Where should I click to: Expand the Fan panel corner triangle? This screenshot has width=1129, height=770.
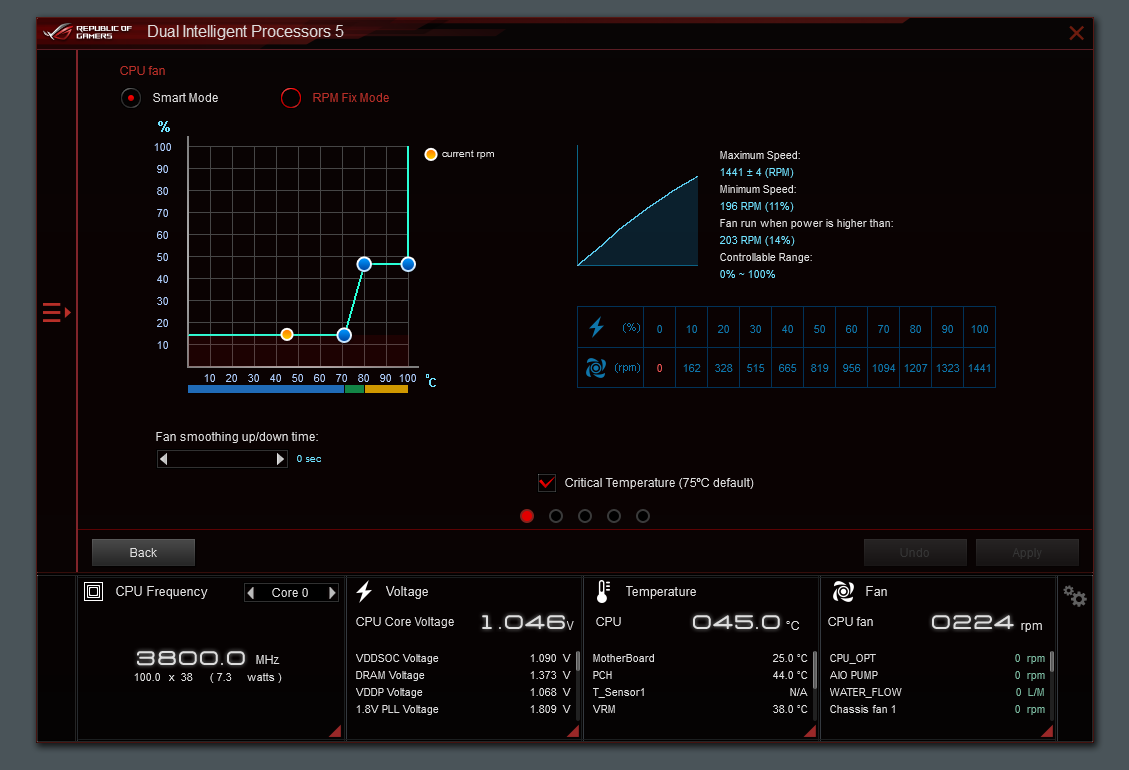[x=1048, y=731]
